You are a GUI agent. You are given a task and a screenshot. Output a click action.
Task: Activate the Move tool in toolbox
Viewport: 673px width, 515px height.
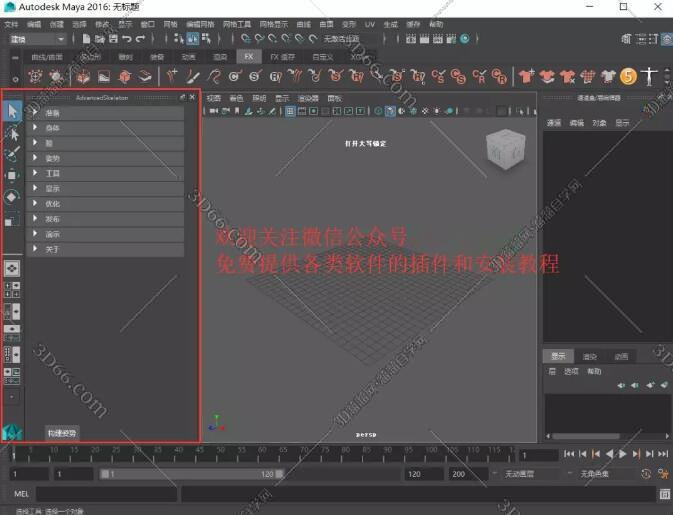12,175
